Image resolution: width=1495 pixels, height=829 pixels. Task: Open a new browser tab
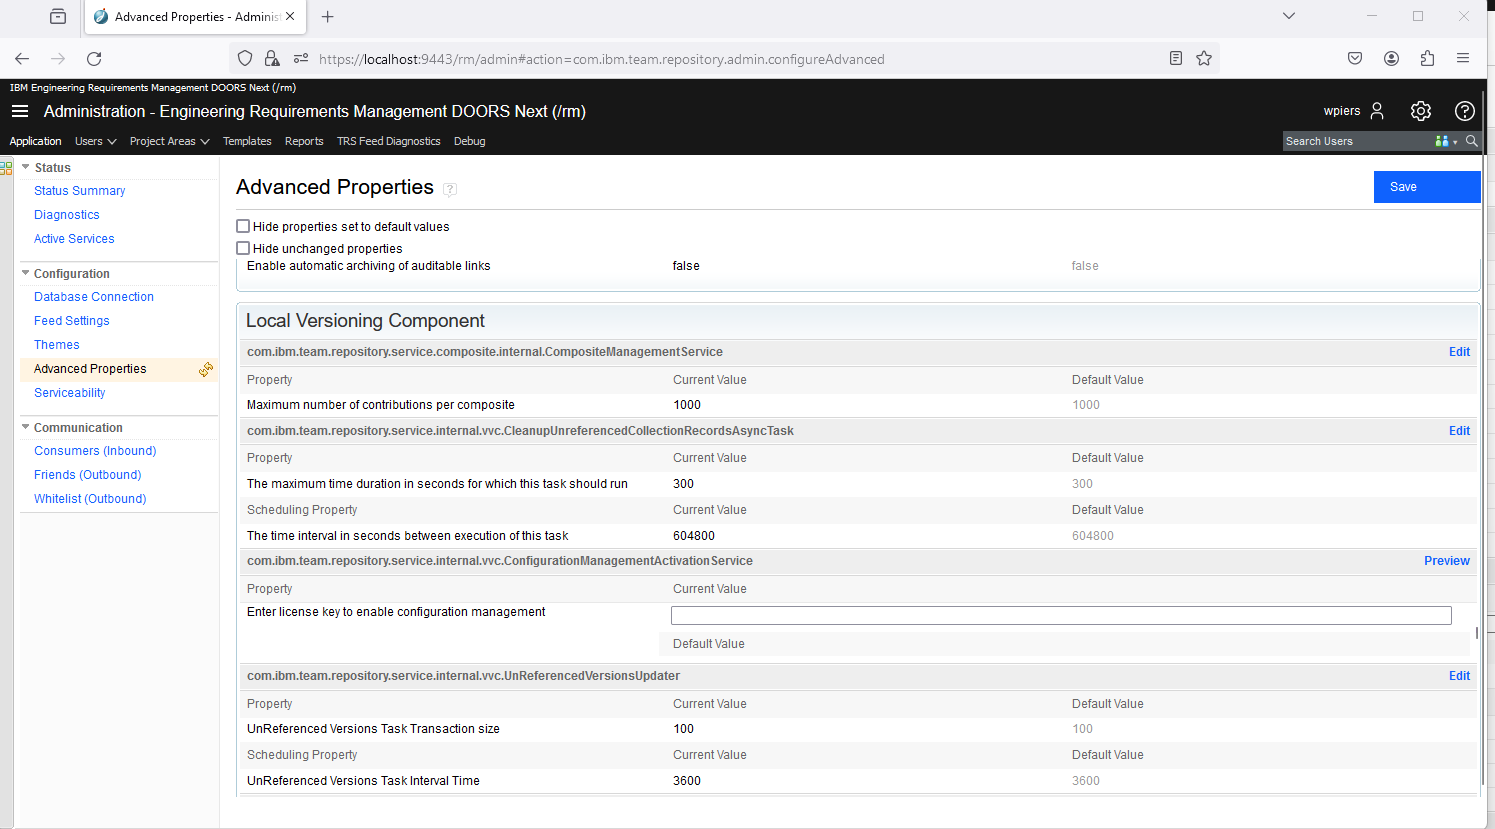[327, 17]
